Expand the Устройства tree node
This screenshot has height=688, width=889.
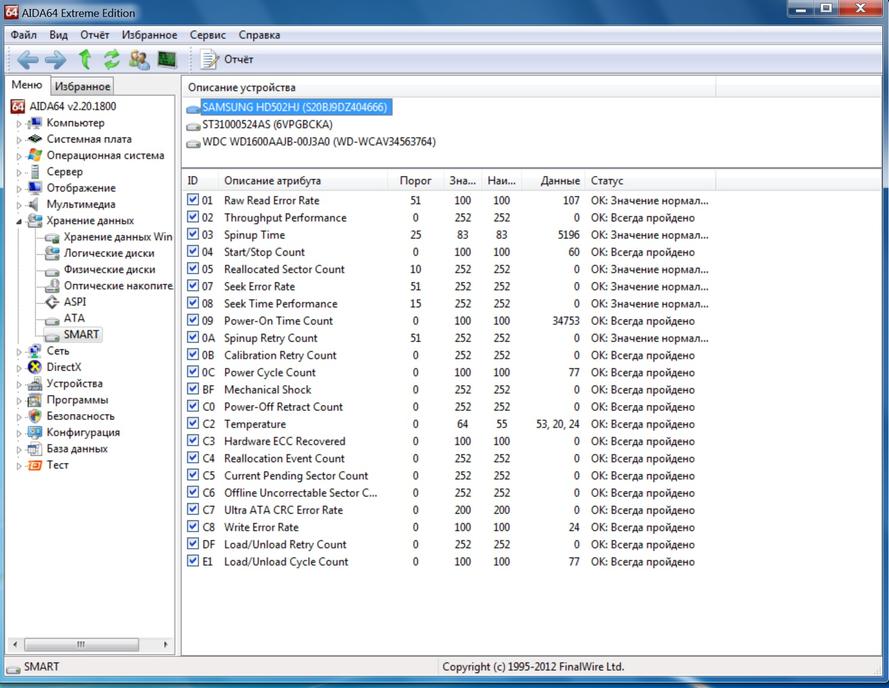coord(19,385)
